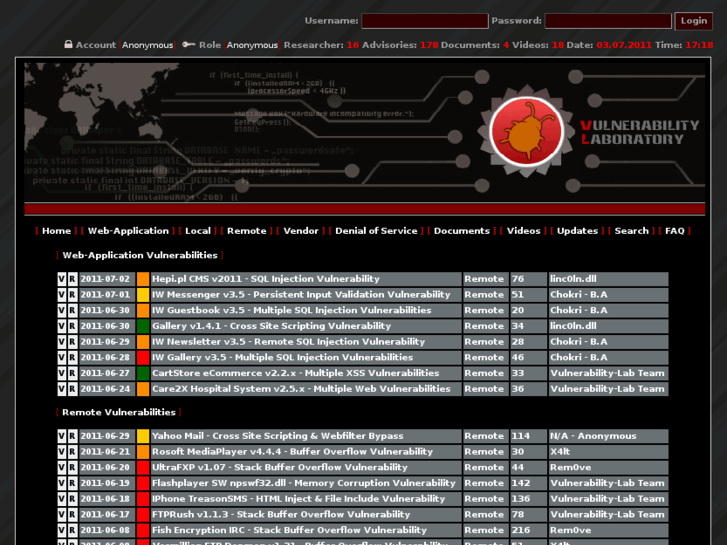This screenshot has width=727, height=545.
Task: Open the Denial of Service menu
Action: click(376, 231)
